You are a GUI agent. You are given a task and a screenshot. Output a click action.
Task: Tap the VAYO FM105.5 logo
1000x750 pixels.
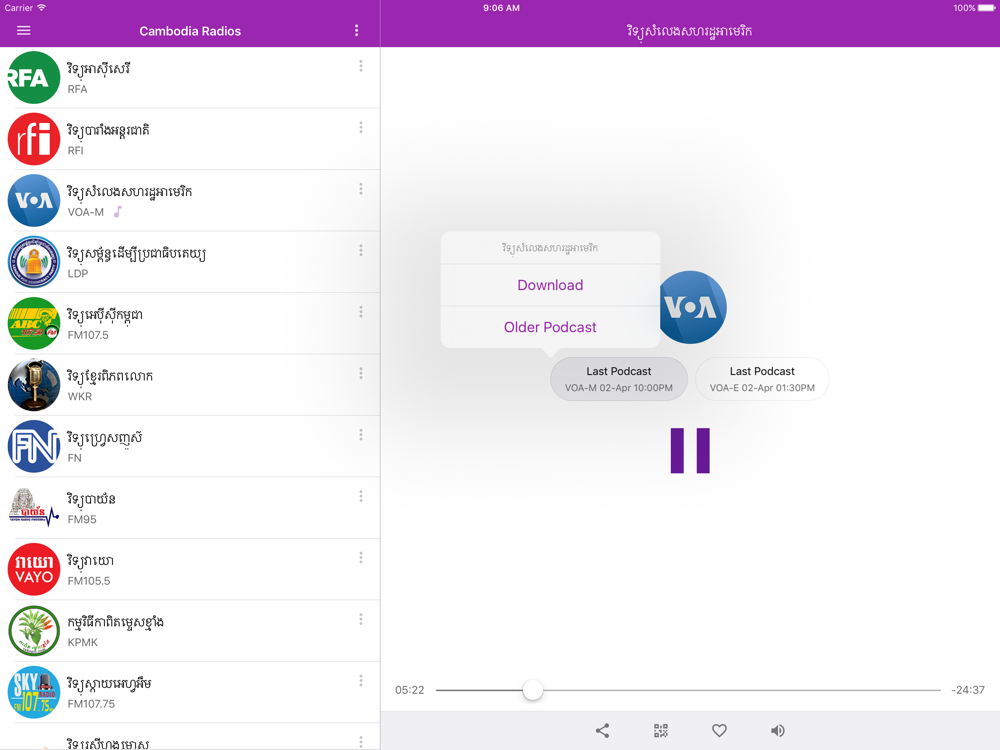click(34, 569)
